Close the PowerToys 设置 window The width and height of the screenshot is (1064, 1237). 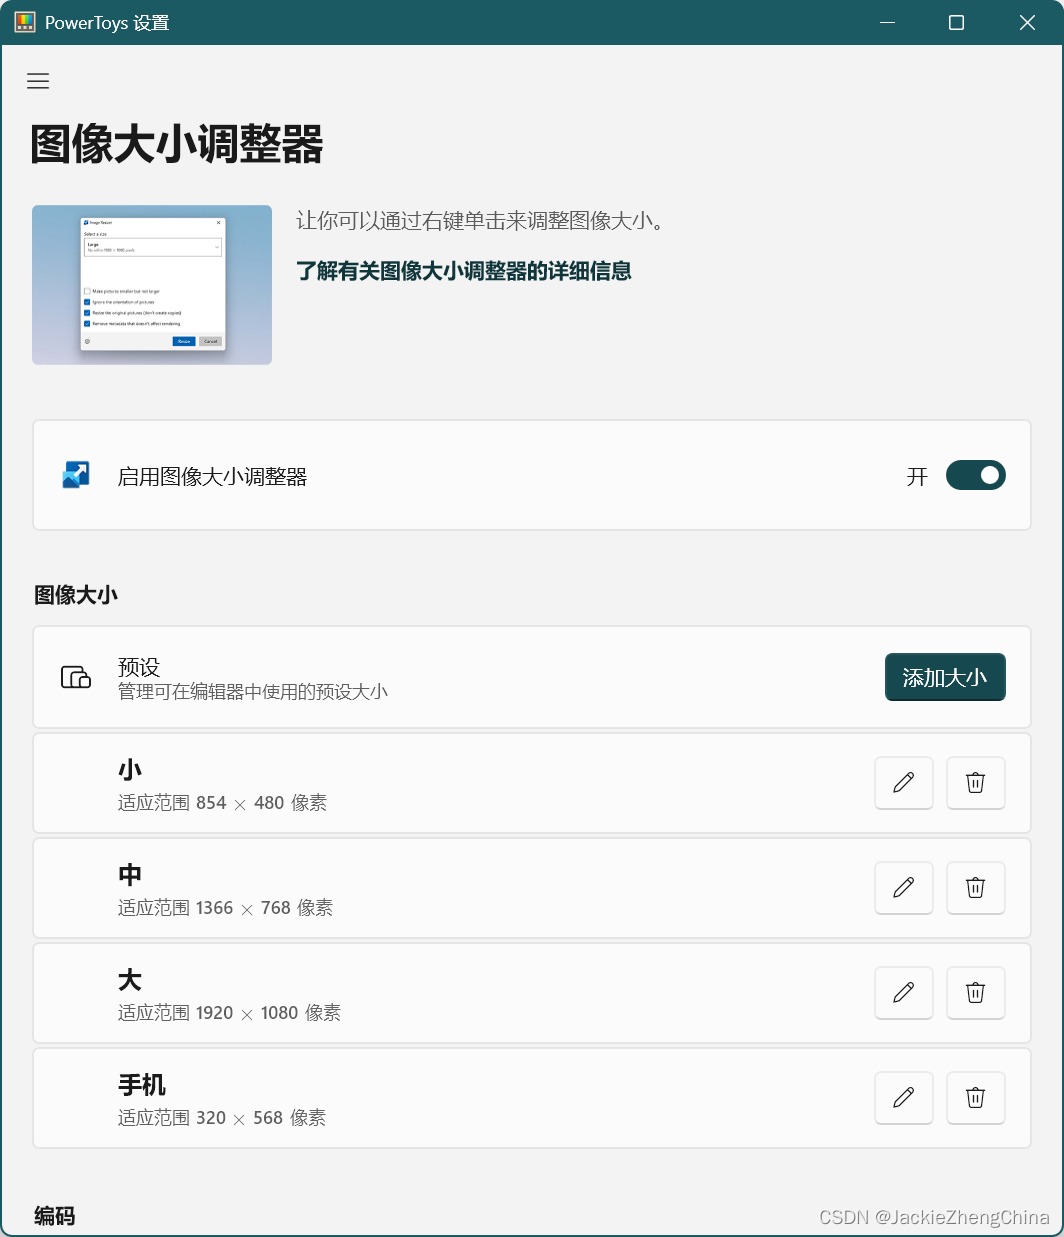tap(1027, 22)
